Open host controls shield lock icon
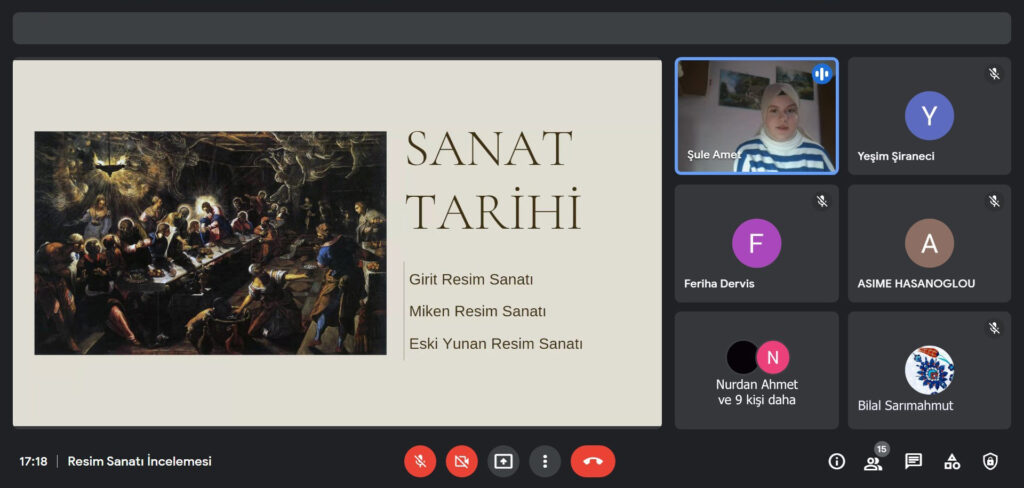This screenshot has height=488, width=1024. tap(990, 461)
